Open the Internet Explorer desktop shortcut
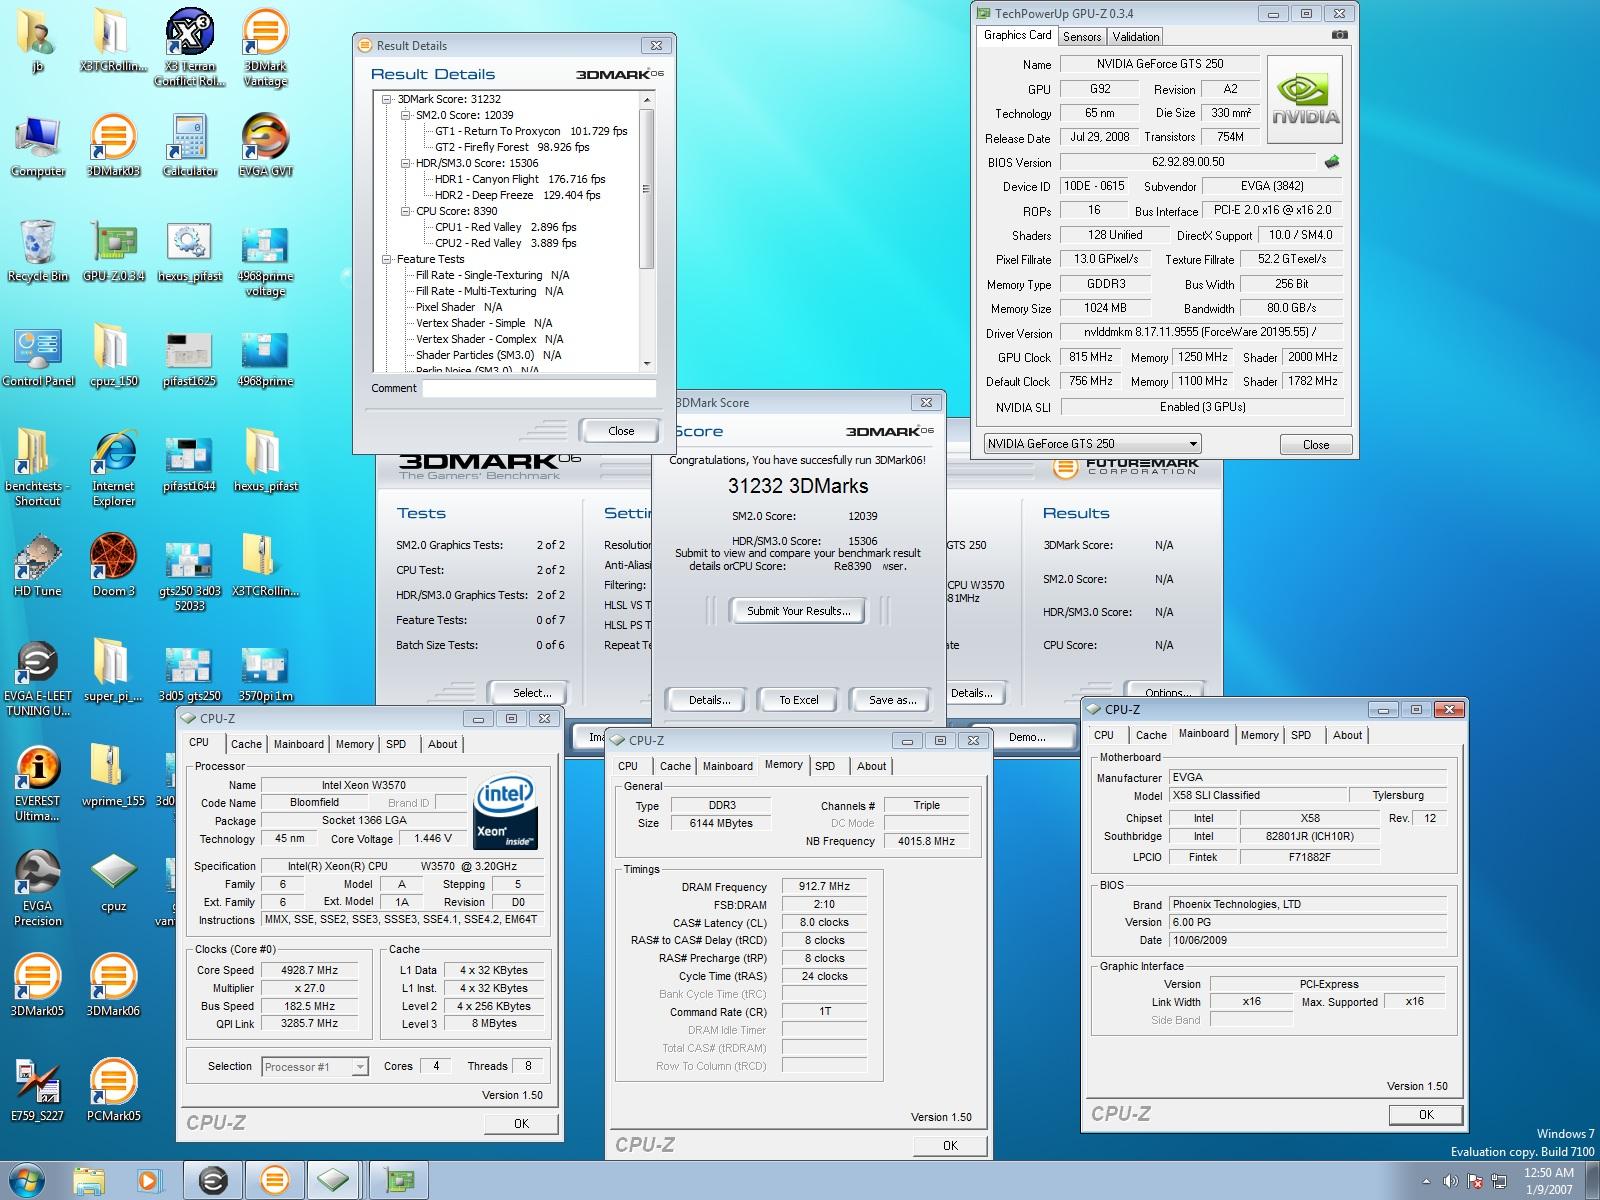 point(113,468)
